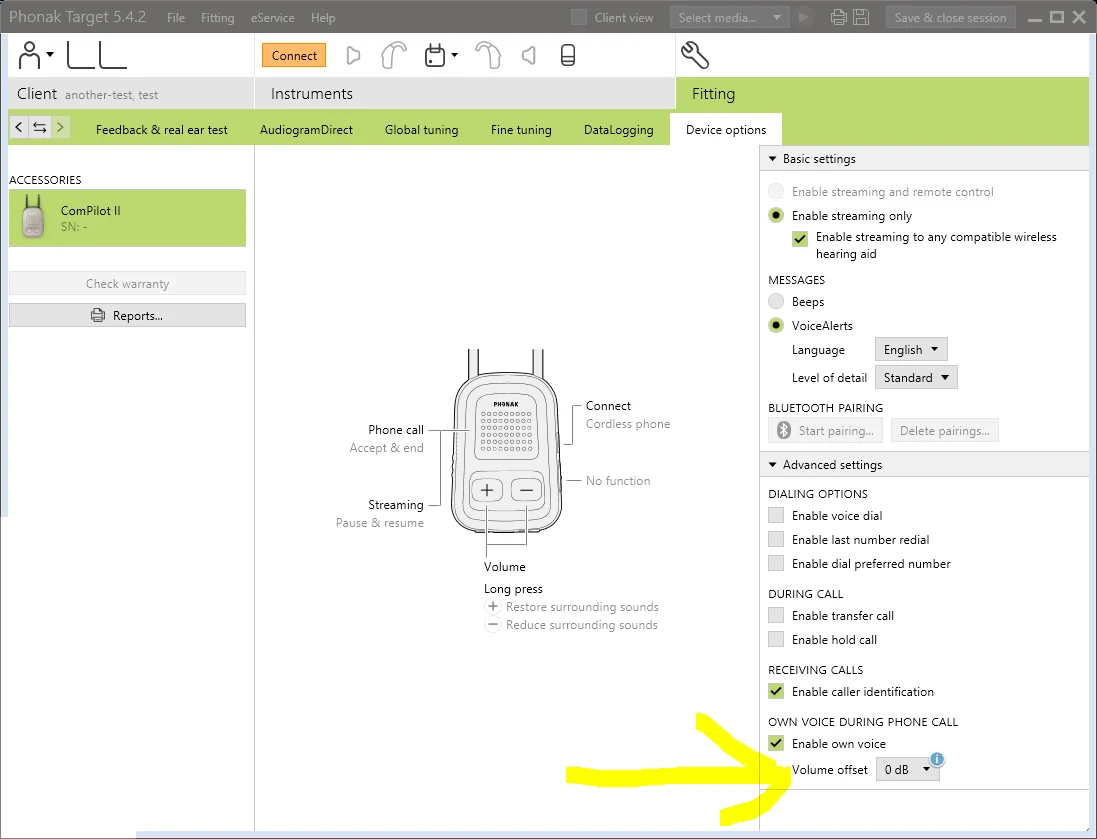Click the print icon in title bar

838,17
